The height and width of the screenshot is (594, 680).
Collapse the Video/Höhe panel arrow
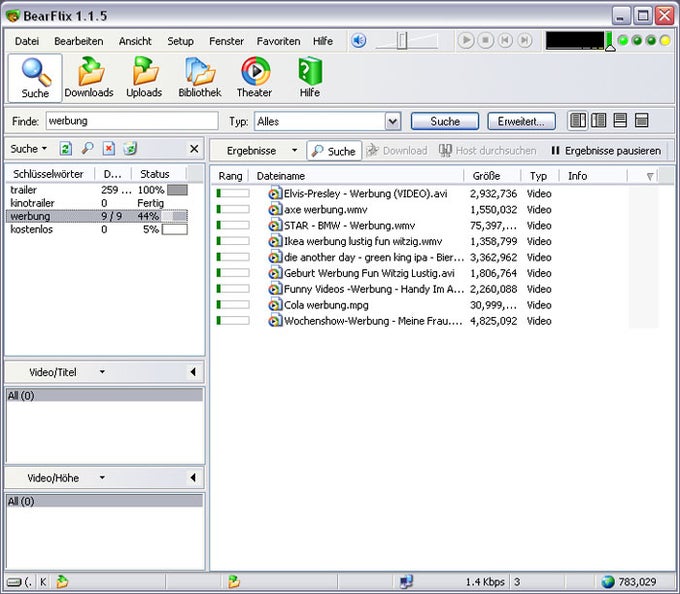point(193,477)
